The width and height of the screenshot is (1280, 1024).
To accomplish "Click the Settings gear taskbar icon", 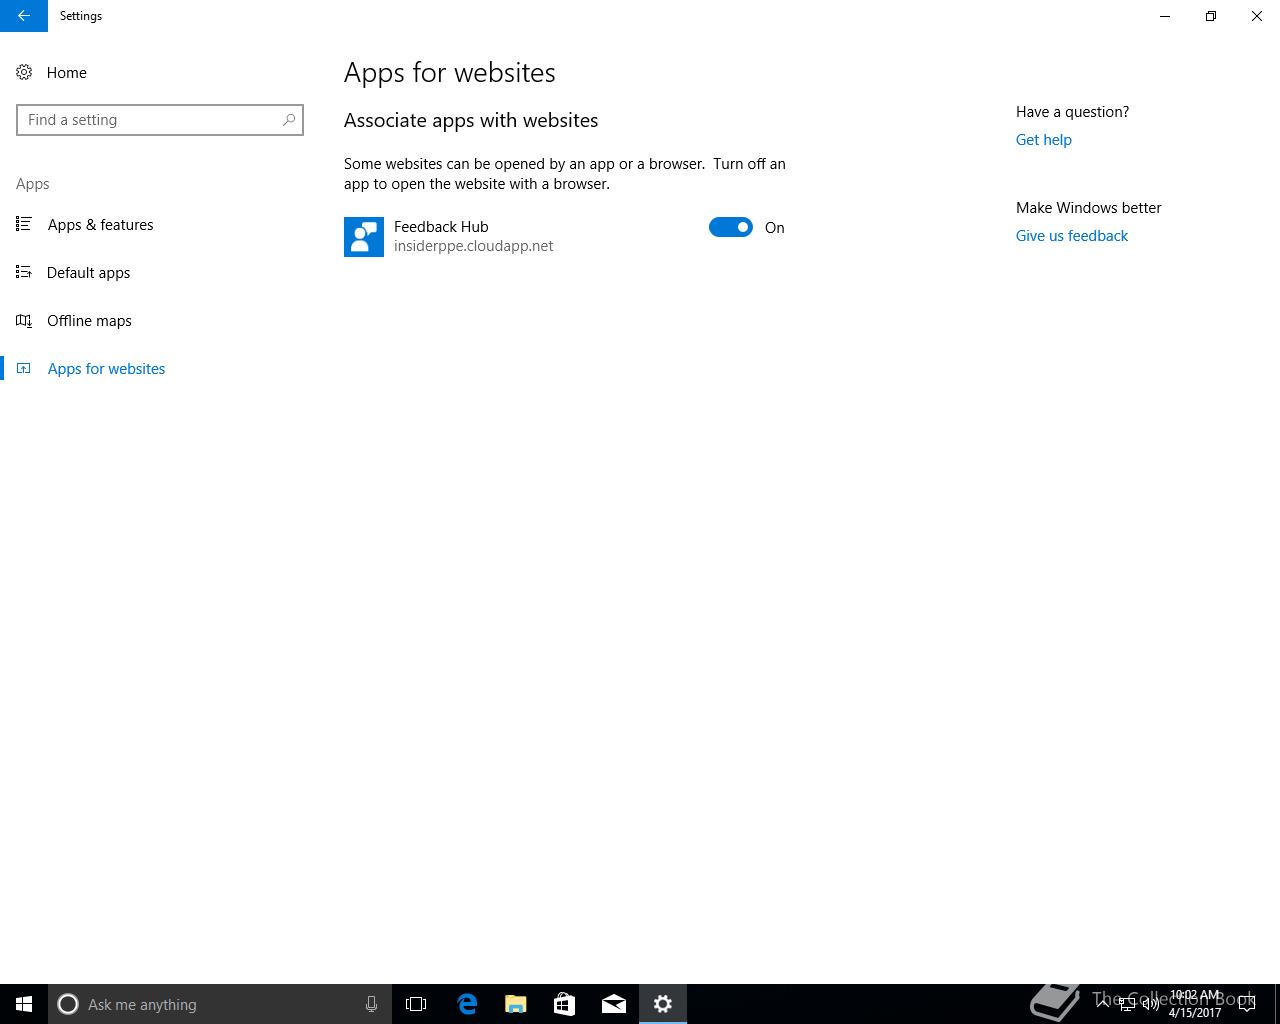I will (663, 1004).
